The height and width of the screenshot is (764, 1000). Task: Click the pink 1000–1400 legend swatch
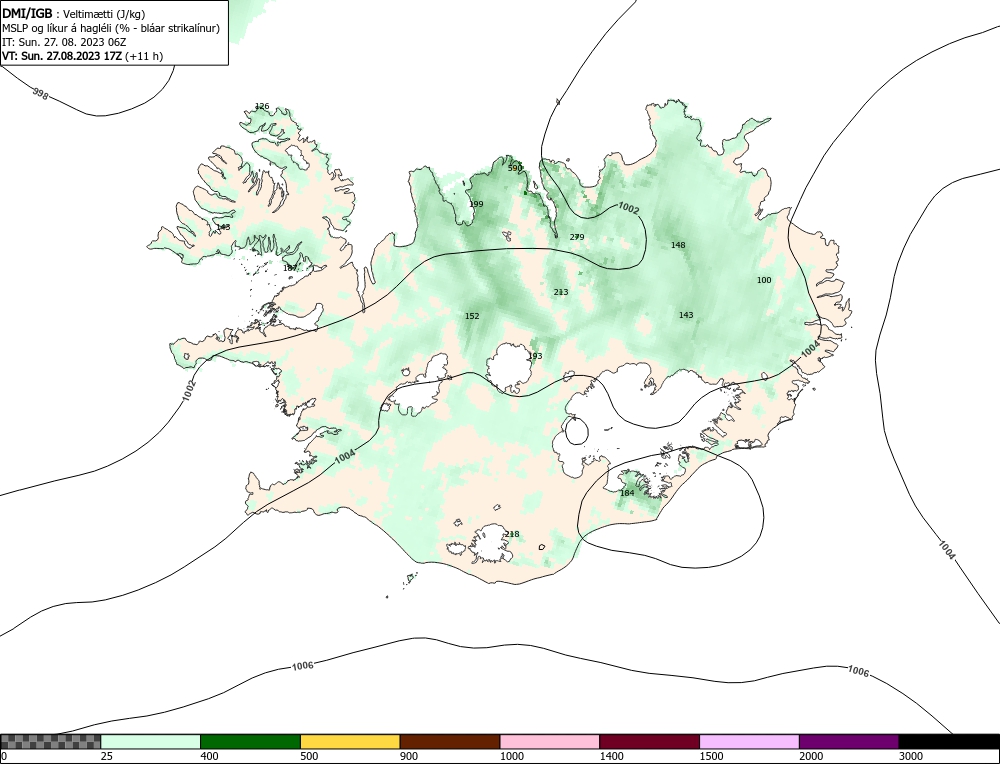click(x=550, y=741)
